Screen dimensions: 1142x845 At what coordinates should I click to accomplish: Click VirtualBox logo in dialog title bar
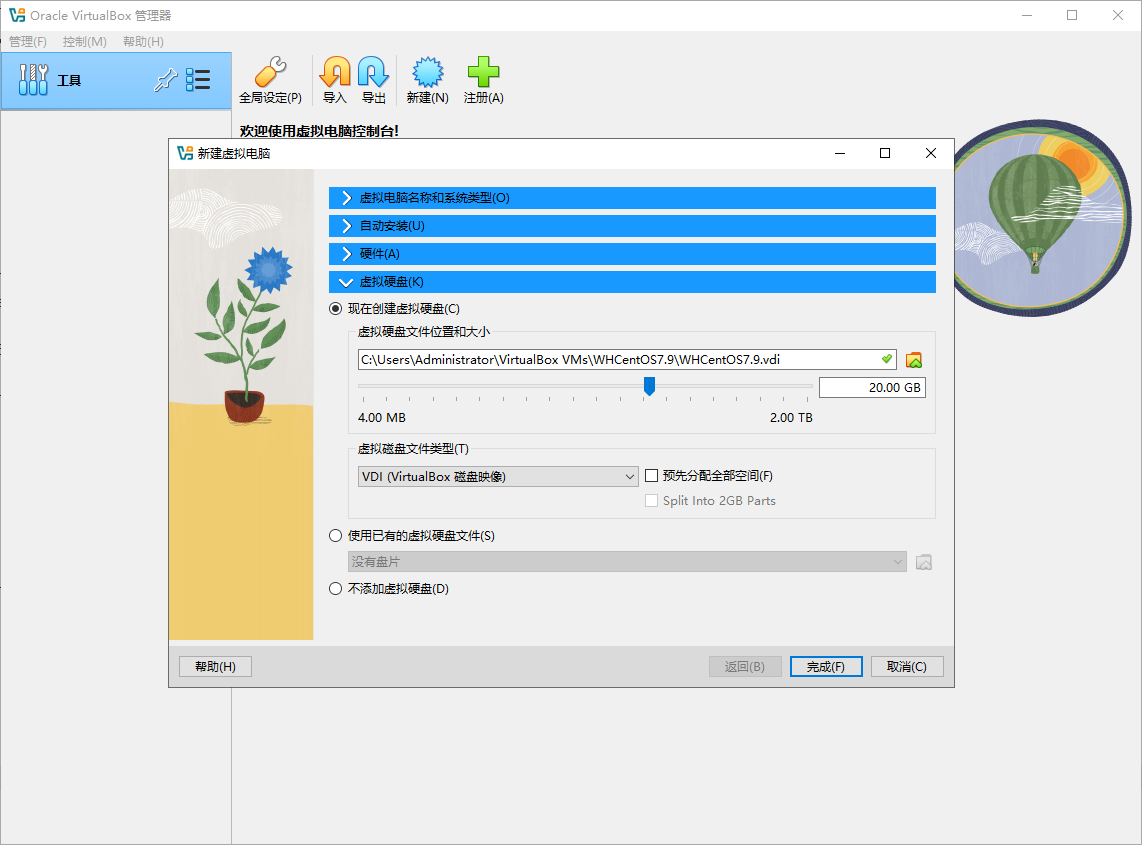coord(185,153)
